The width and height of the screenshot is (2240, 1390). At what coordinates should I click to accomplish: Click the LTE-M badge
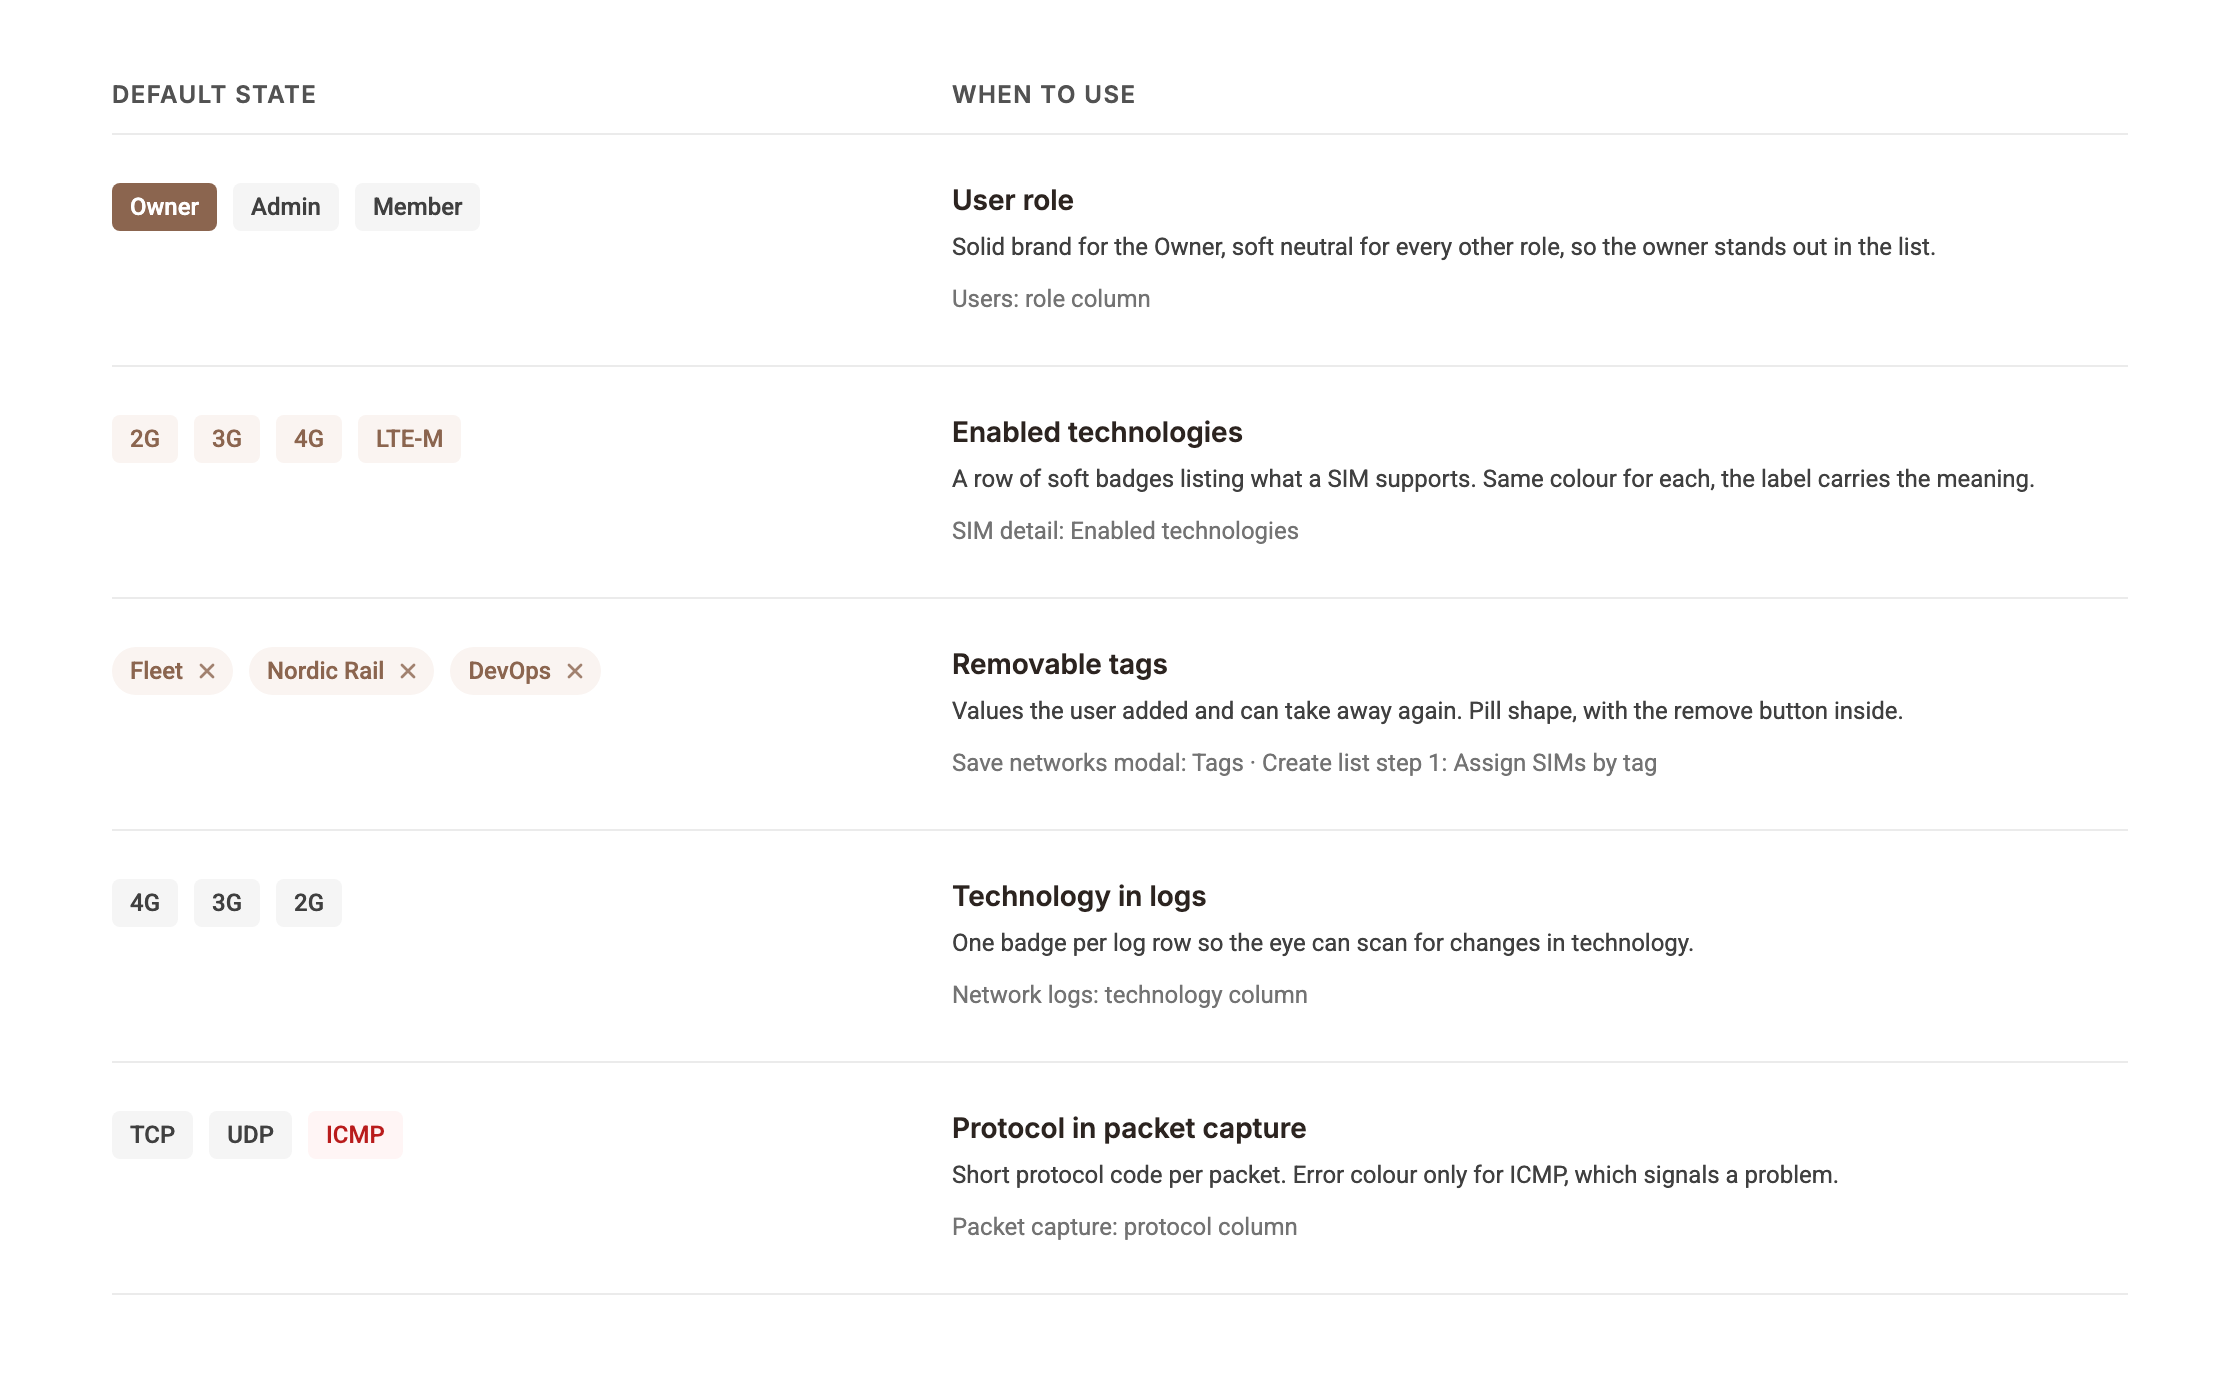point(409,439)
